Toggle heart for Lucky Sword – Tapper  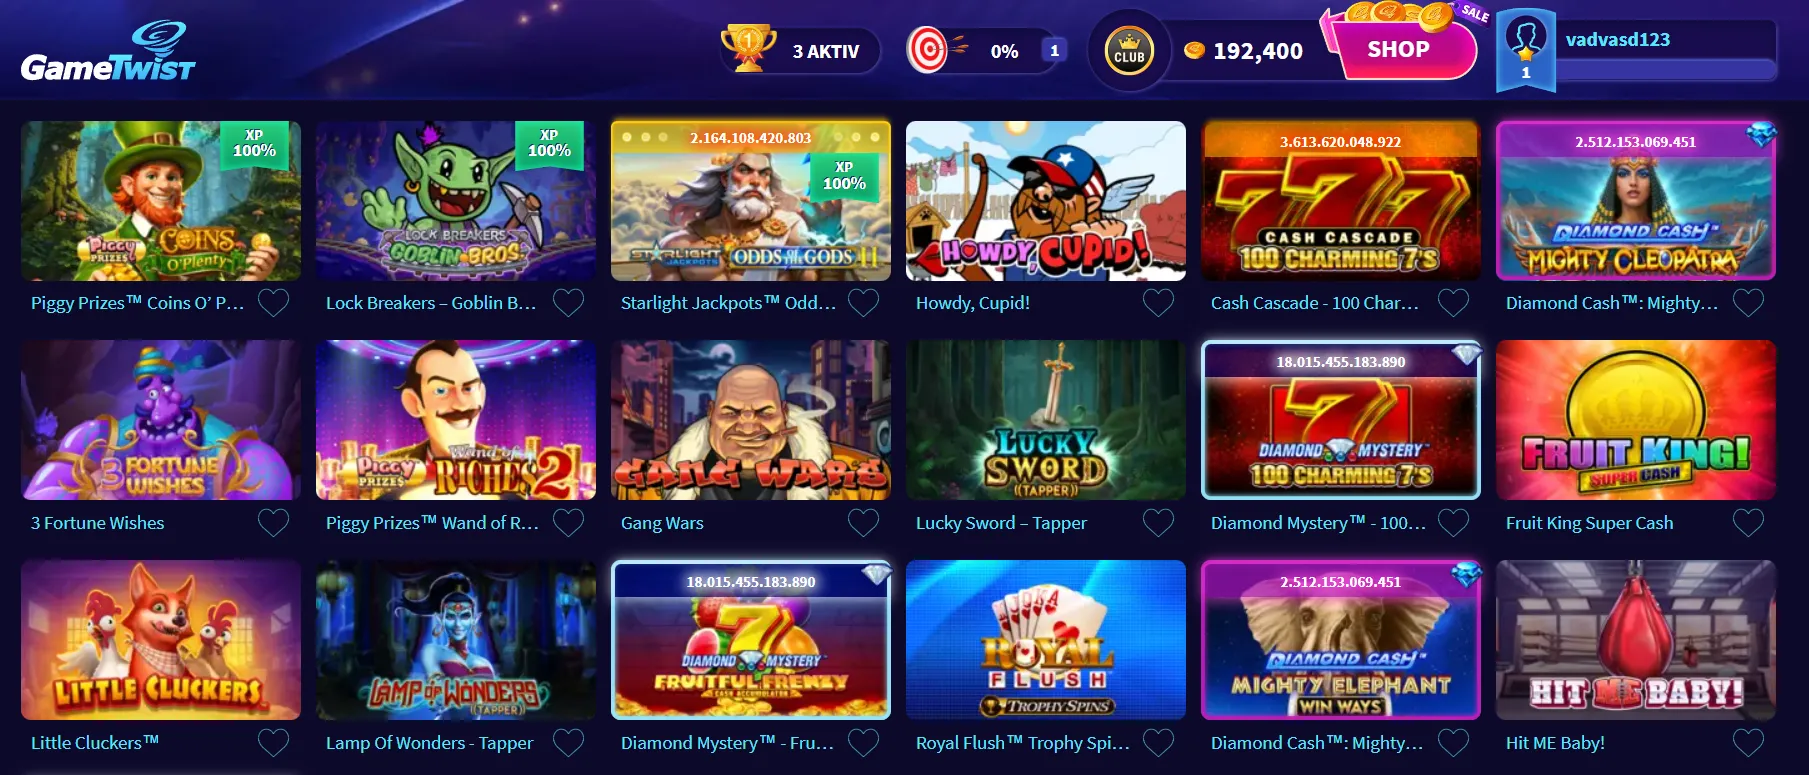[x=1158, y=523]
